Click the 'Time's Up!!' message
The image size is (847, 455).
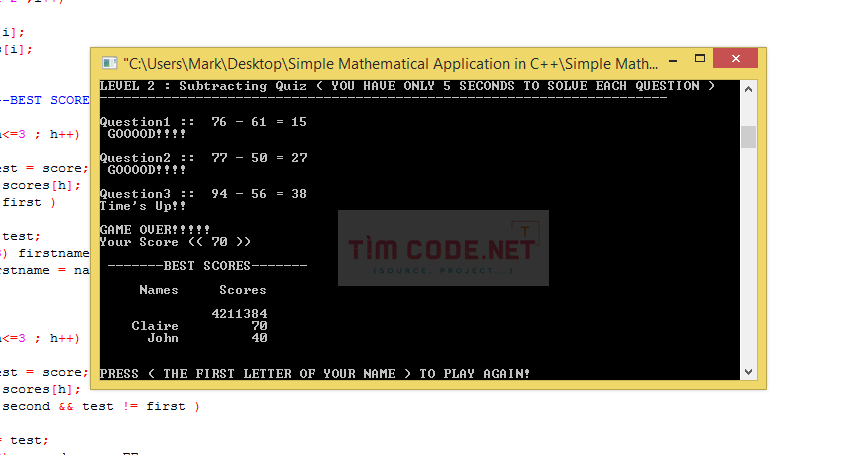[x=143, y=206]
